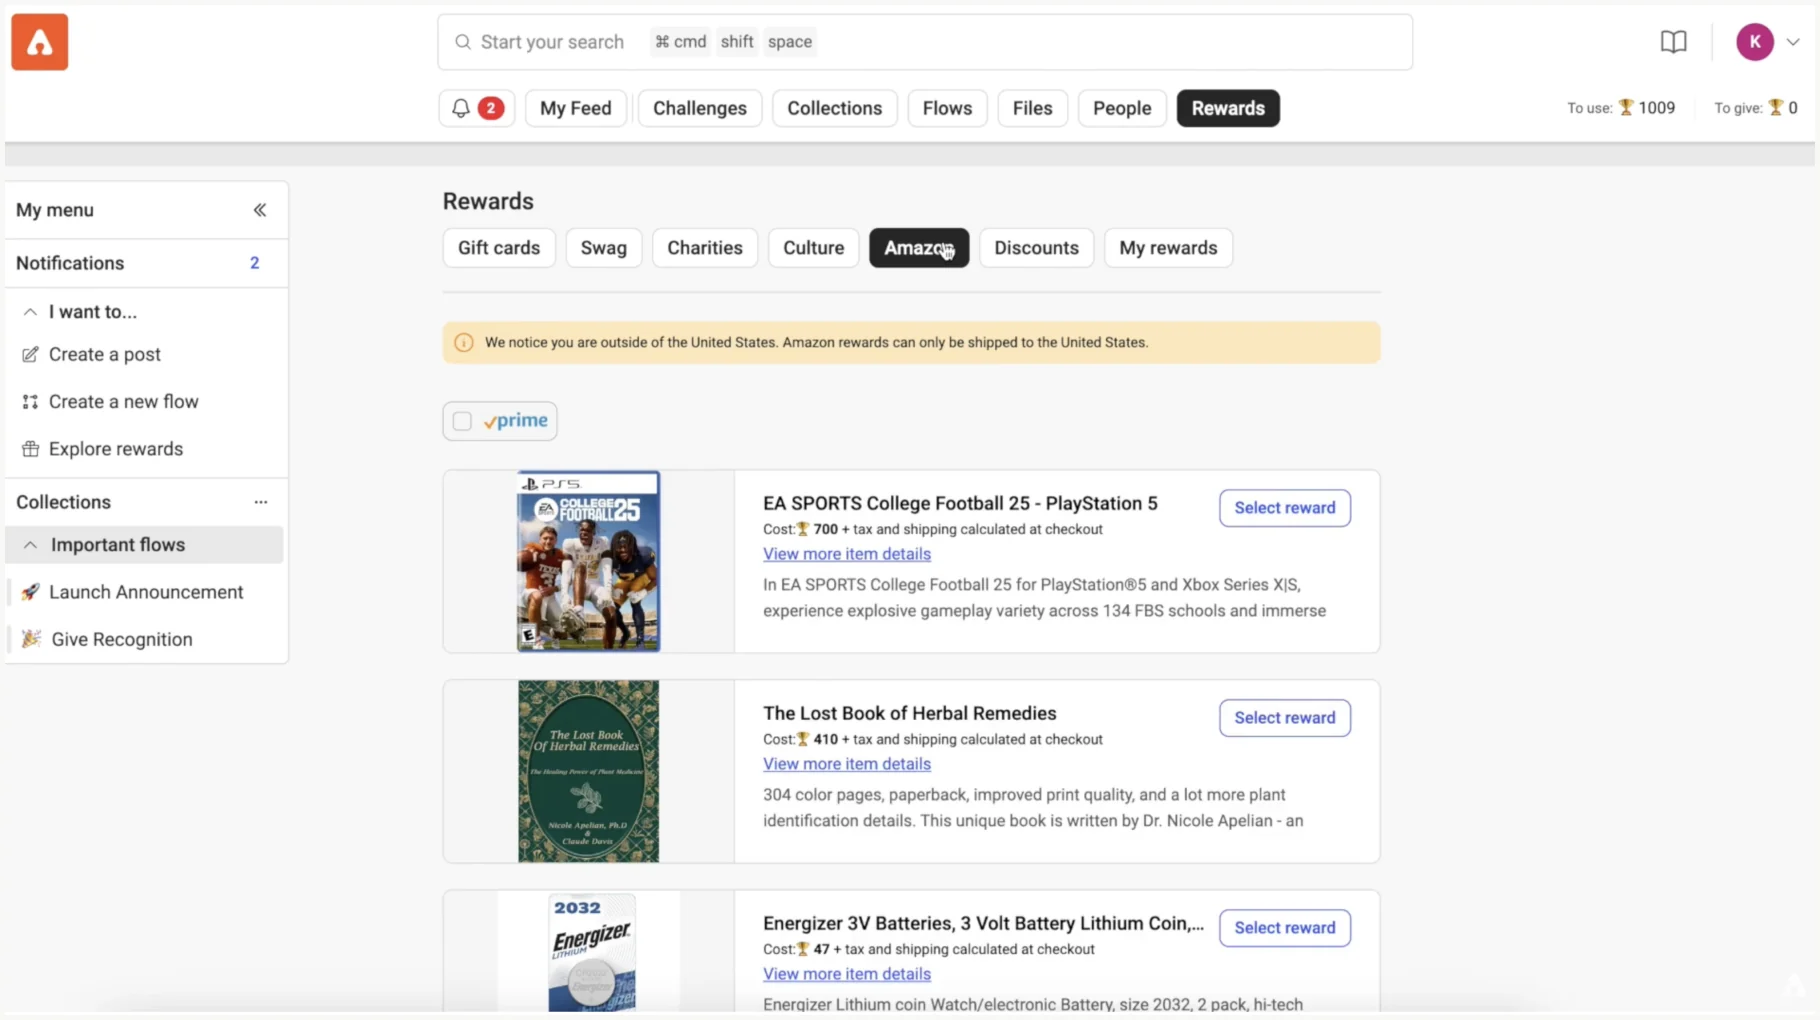Click the Launch Announcement rocket icon

coord(30,592)
